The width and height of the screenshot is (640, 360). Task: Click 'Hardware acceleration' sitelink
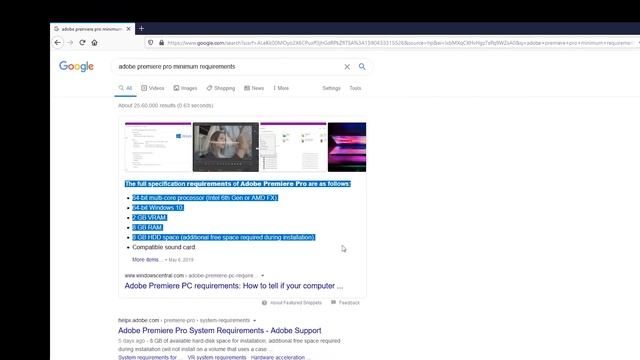[280, 358]
